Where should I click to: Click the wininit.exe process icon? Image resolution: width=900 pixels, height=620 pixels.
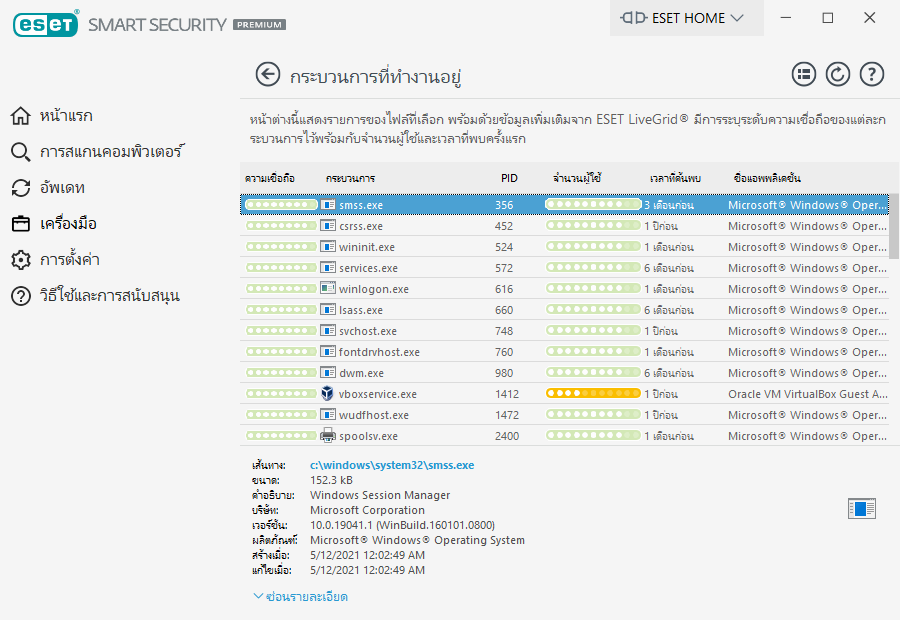(328, 246)
